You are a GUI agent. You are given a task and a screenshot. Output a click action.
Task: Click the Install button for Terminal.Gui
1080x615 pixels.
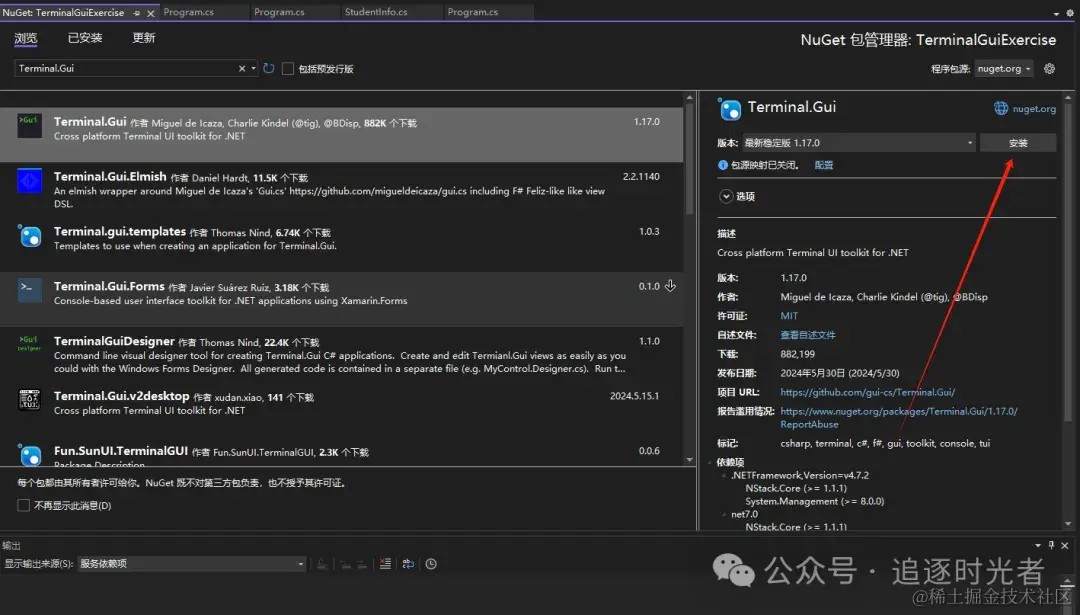[x=1018, y=143]
